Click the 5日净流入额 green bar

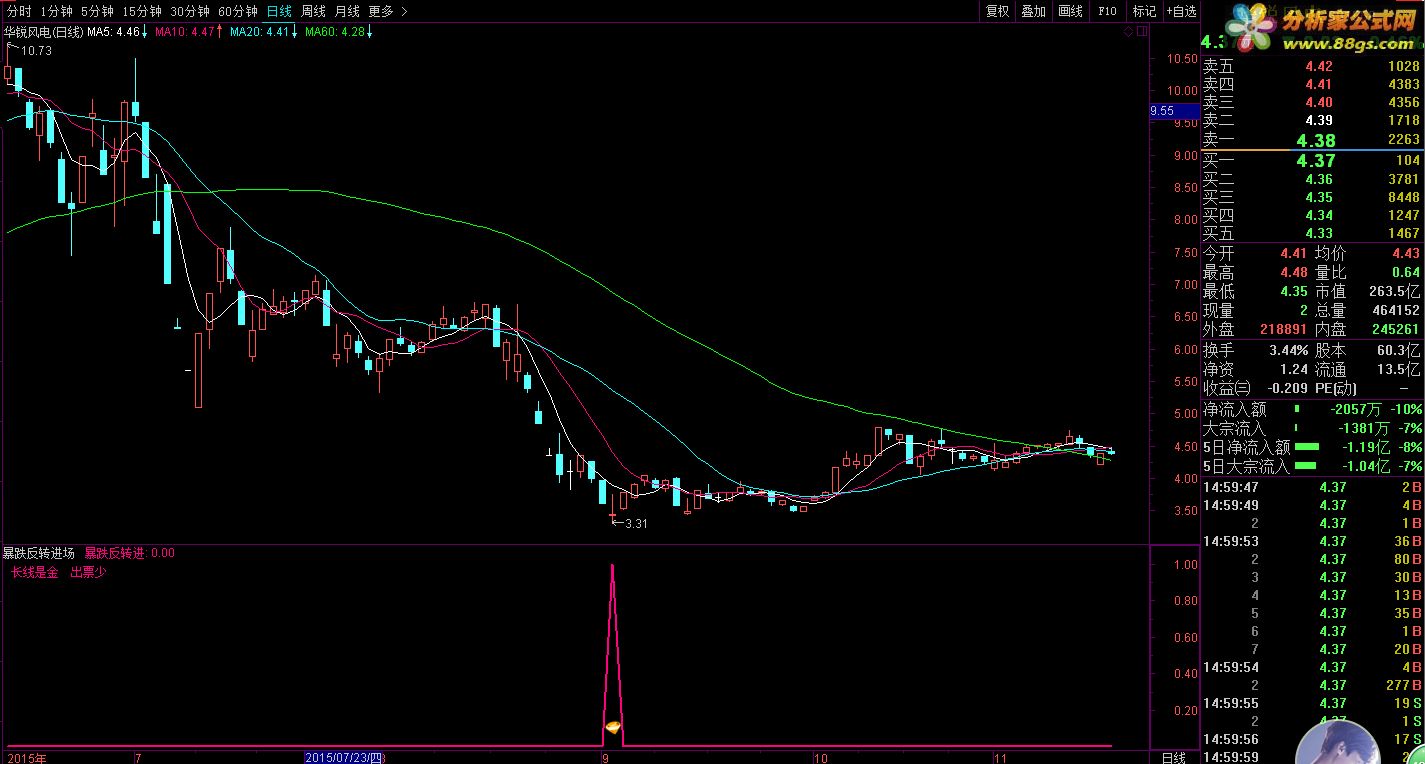(1307, 447)
